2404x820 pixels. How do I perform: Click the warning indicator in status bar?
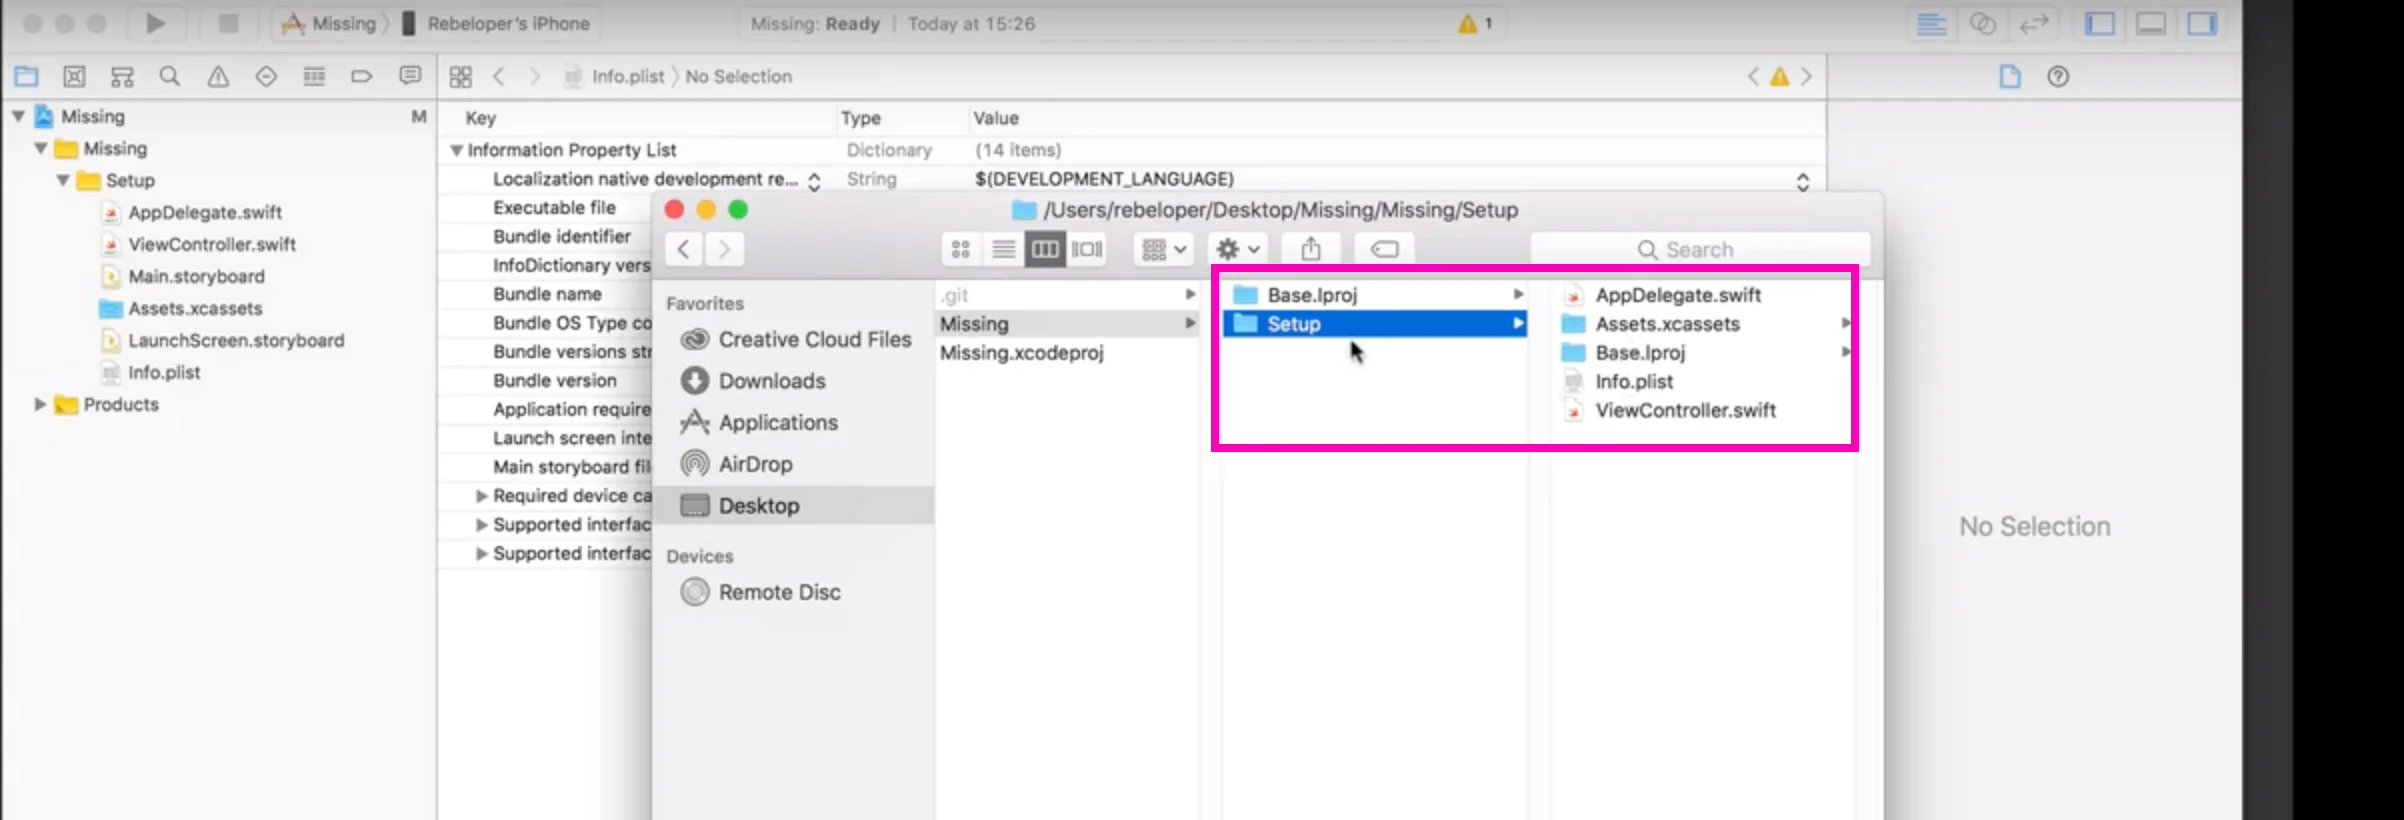[x=1475, y=23]
